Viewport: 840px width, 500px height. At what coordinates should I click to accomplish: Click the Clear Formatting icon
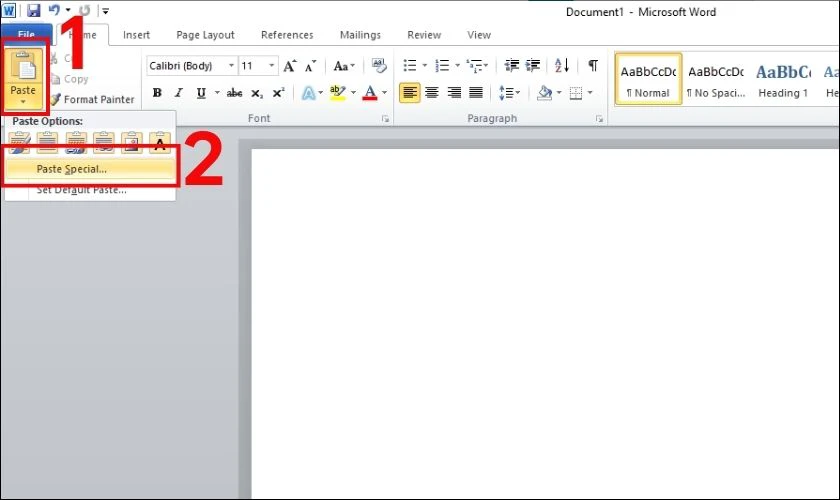[379, 66]
